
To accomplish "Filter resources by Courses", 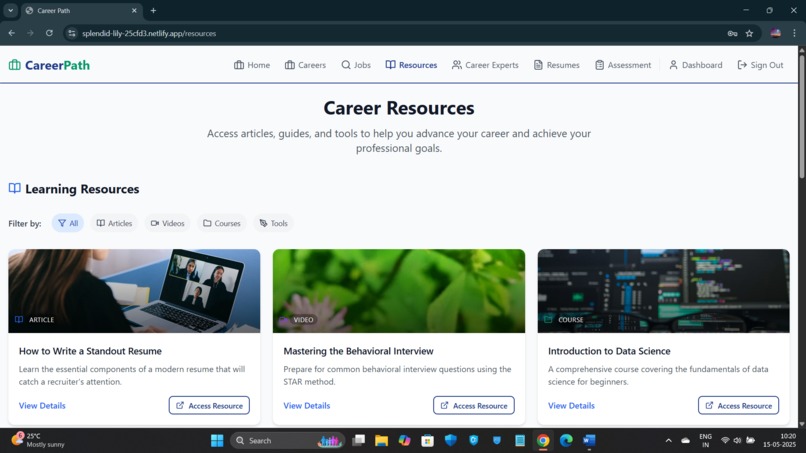I will coord(222,223).
